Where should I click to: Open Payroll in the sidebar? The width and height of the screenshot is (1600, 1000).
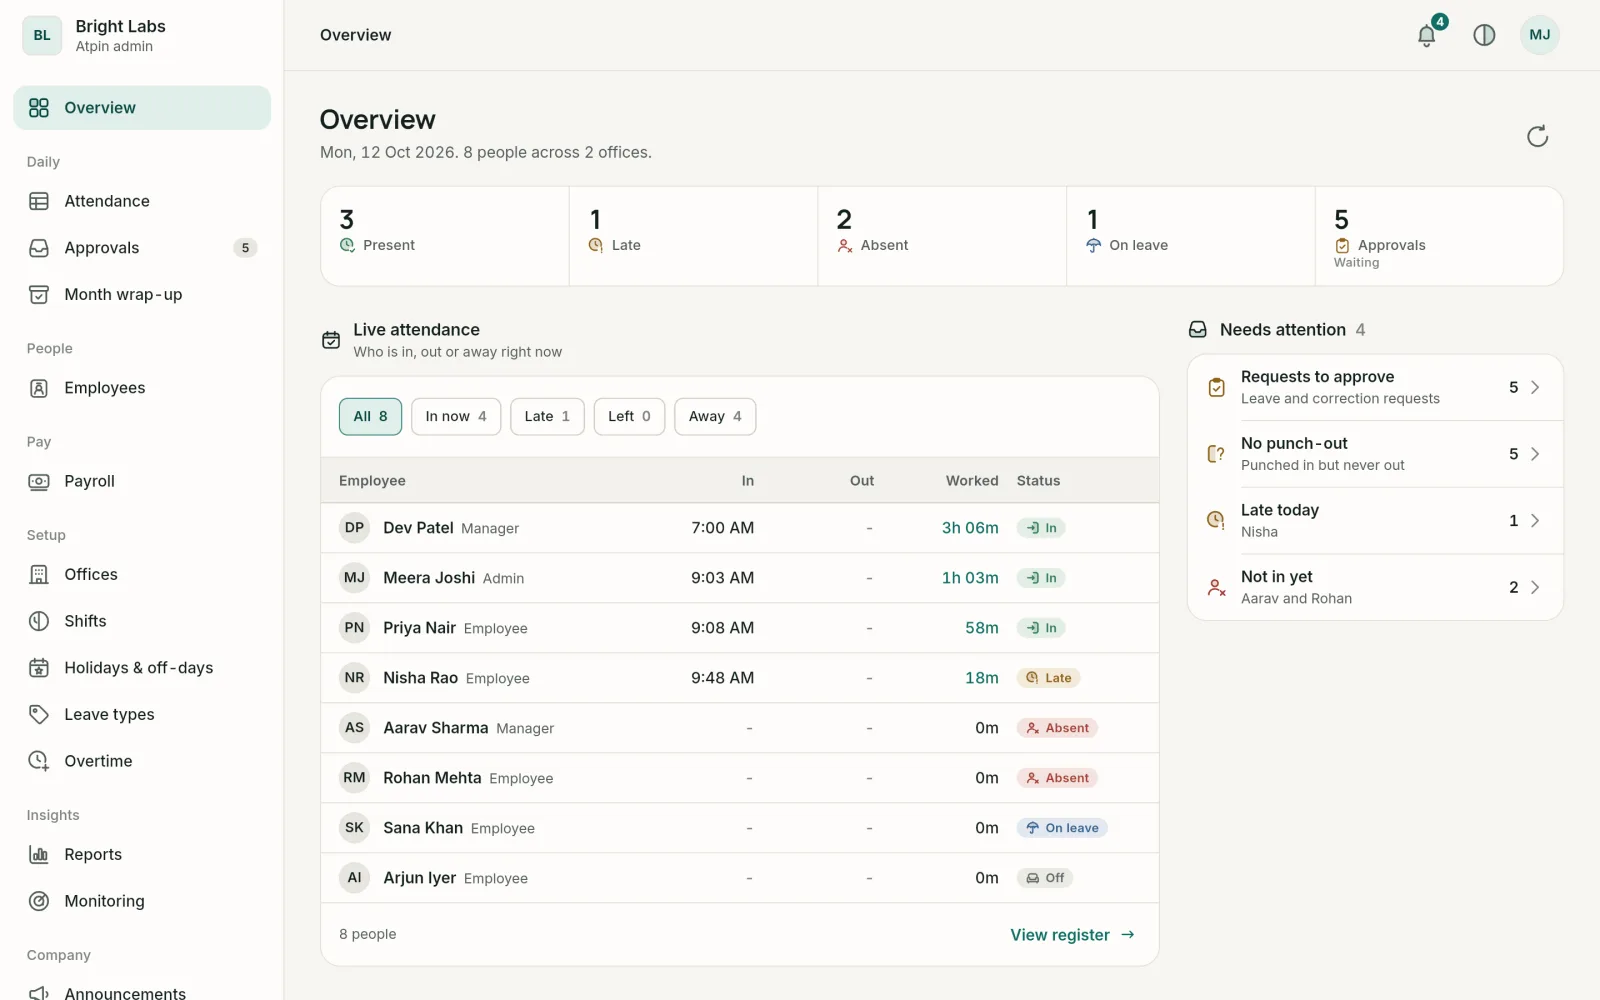point(142,481)
